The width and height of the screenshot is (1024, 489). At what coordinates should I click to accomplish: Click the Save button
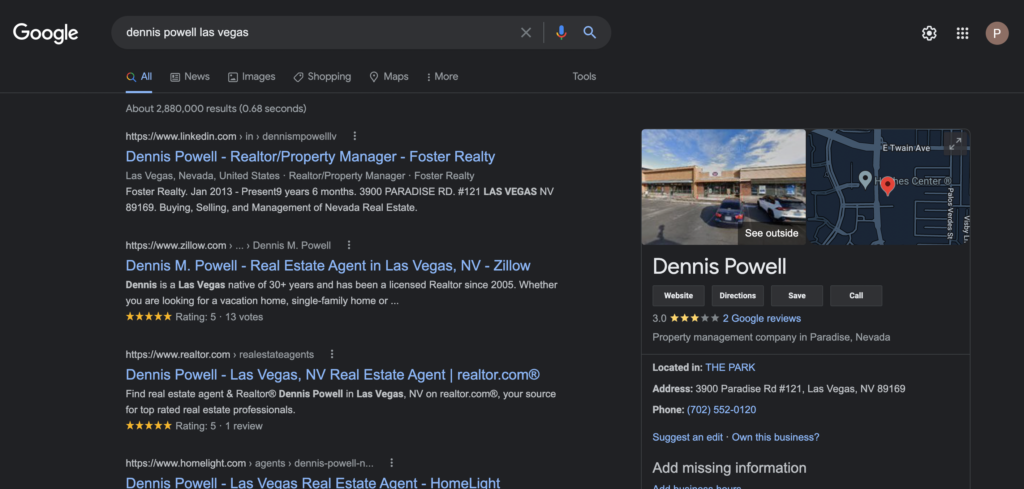pyautogui.click(x=797, y=296)
